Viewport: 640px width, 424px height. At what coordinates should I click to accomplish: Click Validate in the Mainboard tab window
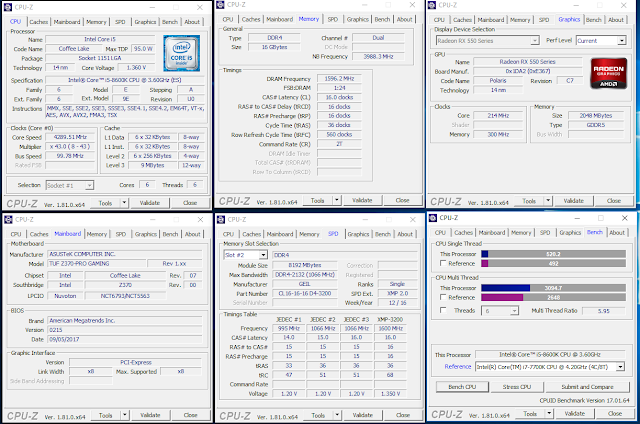150,415
